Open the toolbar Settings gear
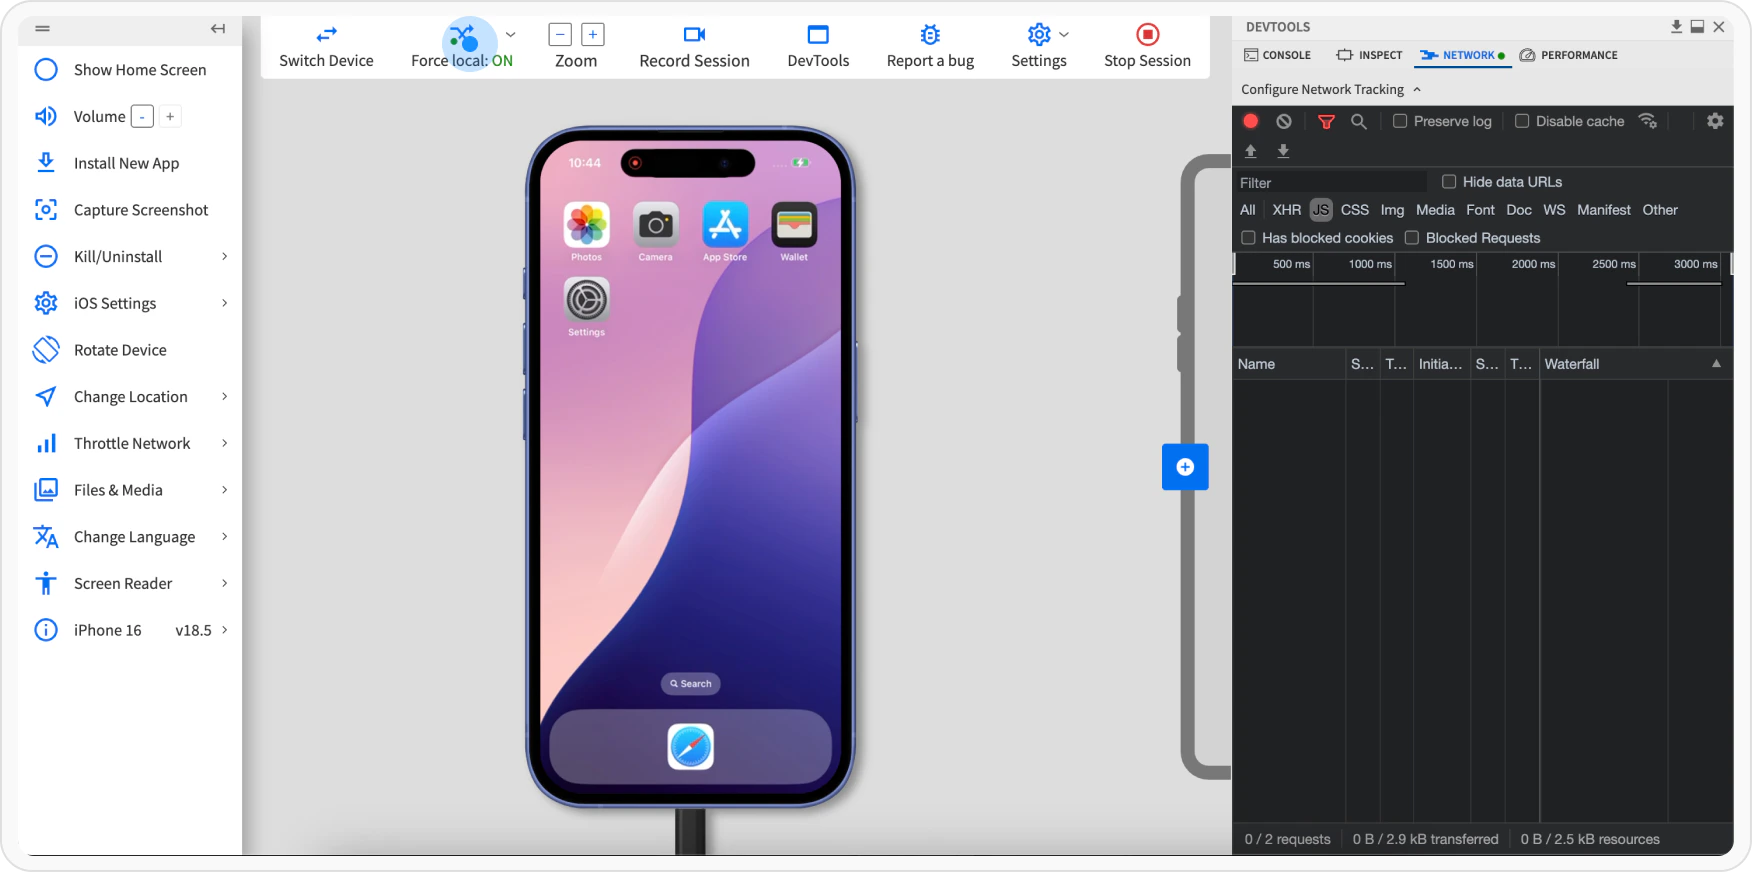The height and width of the screenshot is (872, 1752). 1039,35
